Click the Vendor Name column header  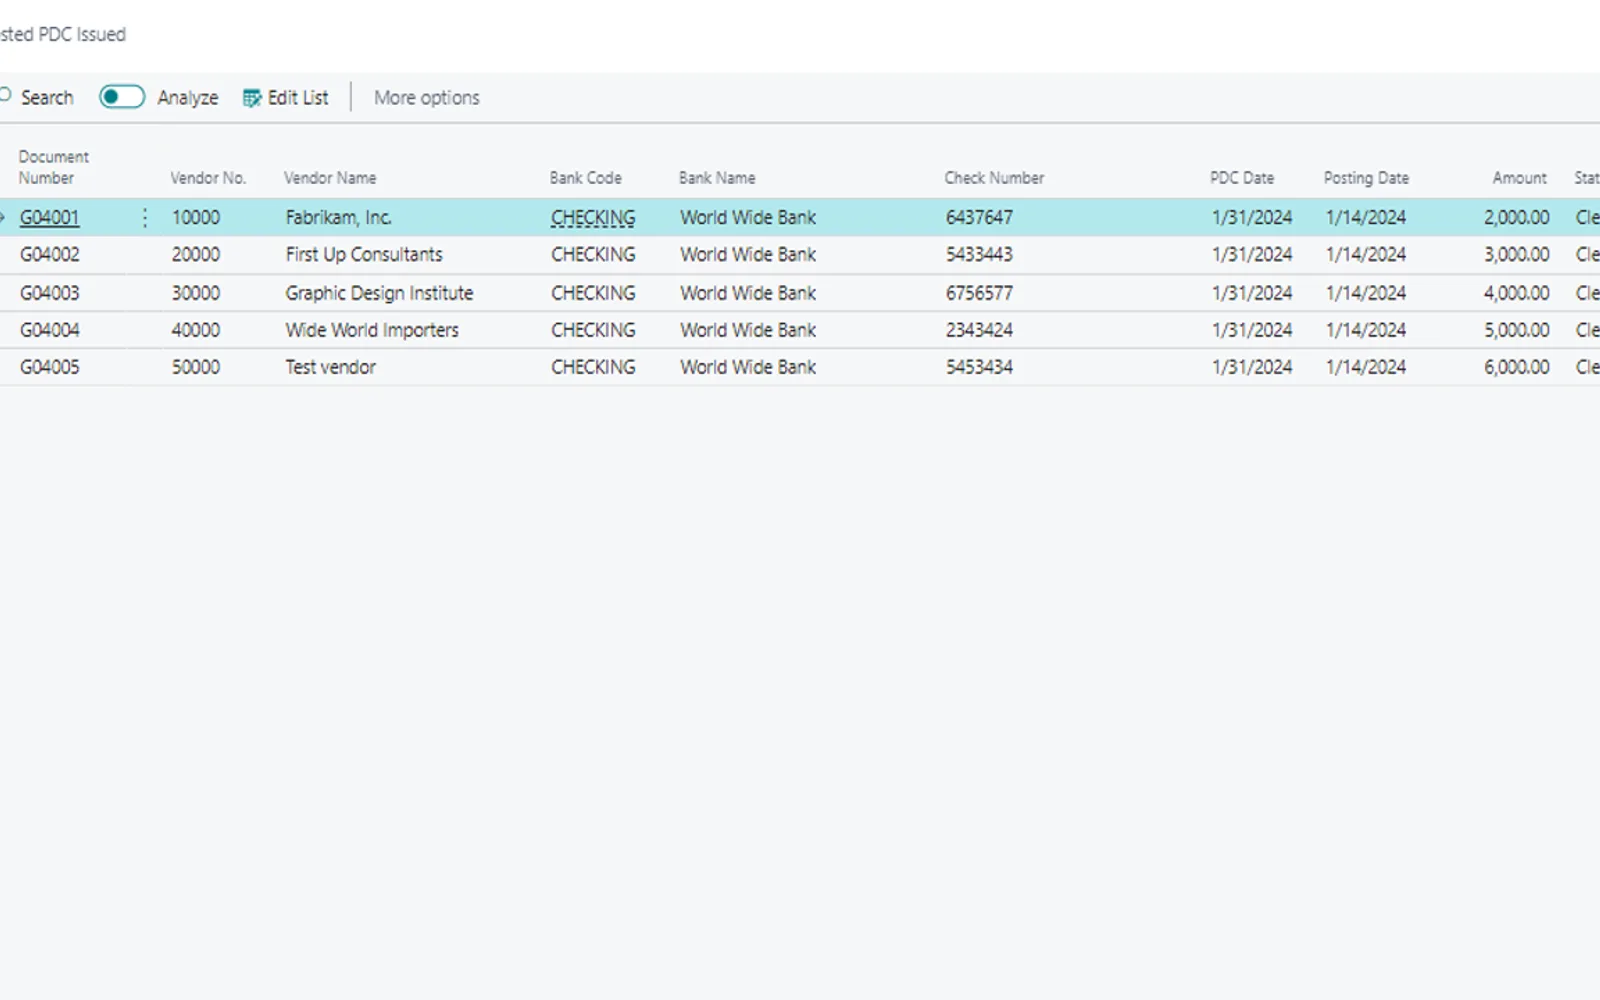point(330,178)
